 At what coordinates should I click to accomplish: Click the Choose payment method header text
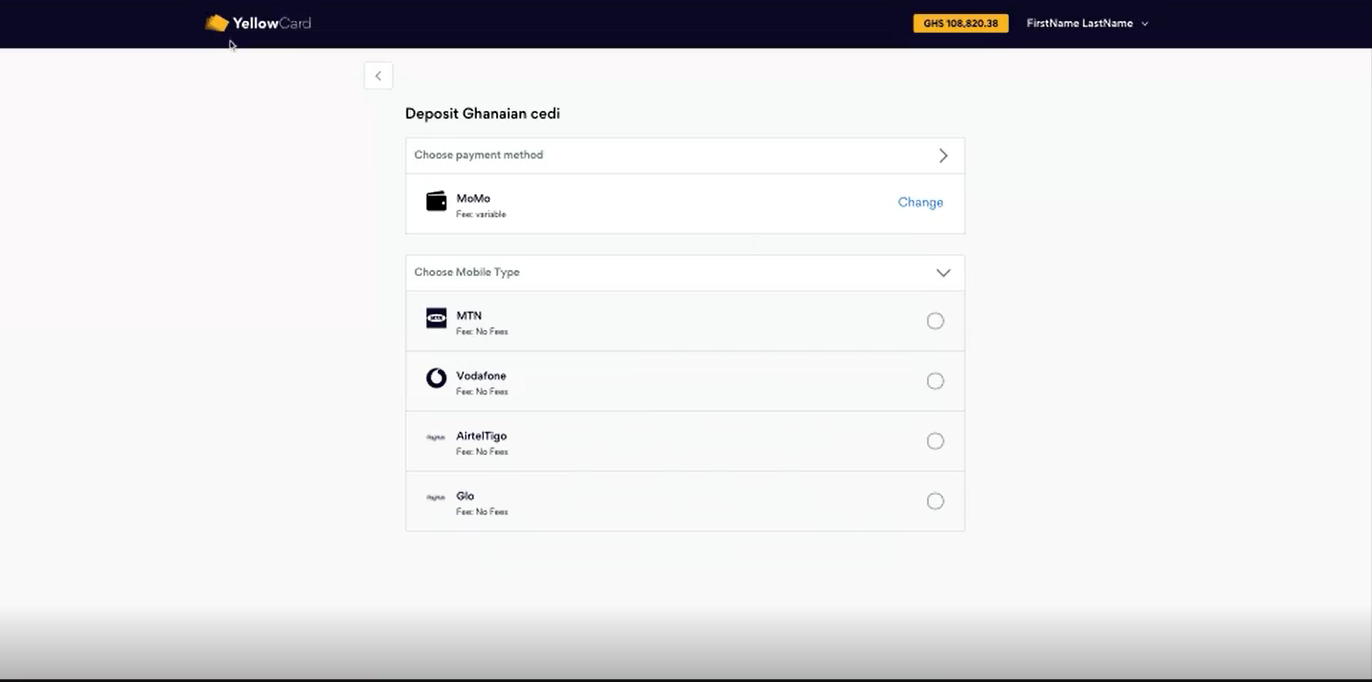click(479, 155)
